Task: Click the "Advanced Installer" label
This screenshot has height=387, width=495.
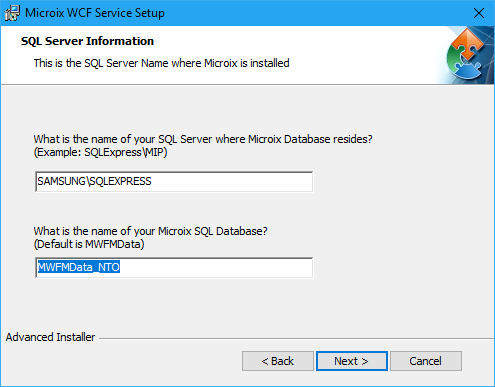Action: [x=50, y=337]
